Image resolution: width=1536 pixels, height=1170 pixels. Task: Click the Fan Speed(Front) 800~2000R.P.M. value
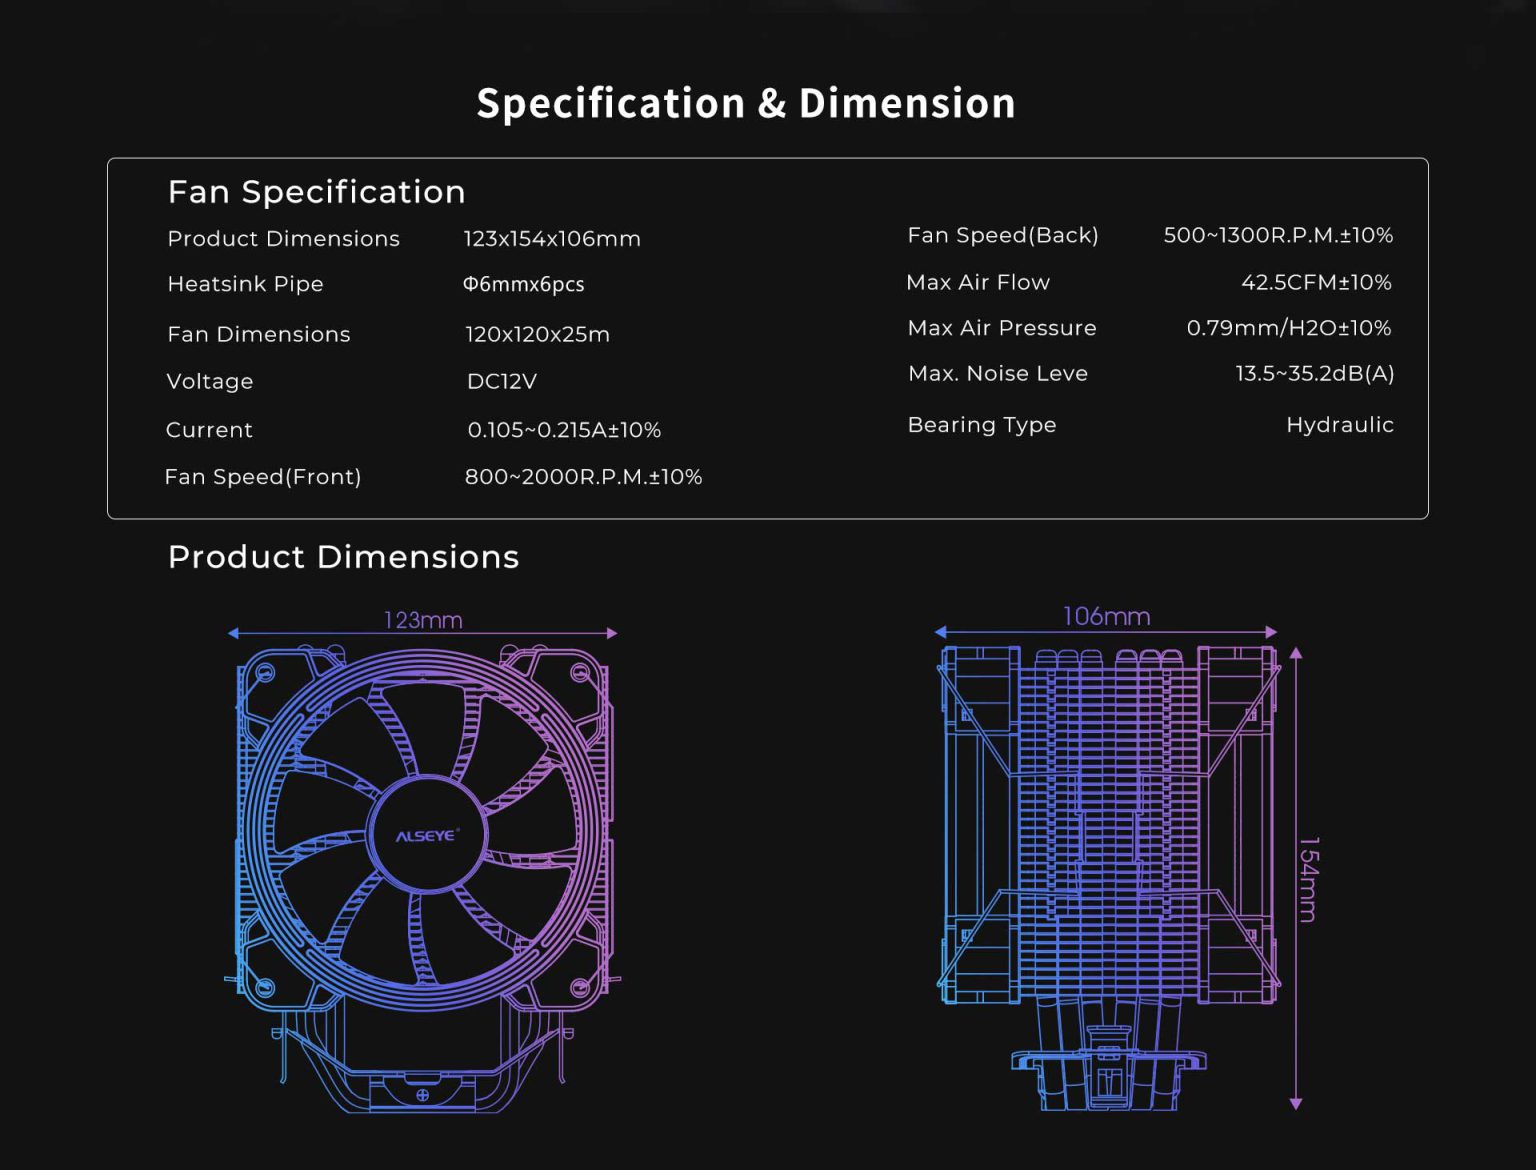click(x=583, y=477)
